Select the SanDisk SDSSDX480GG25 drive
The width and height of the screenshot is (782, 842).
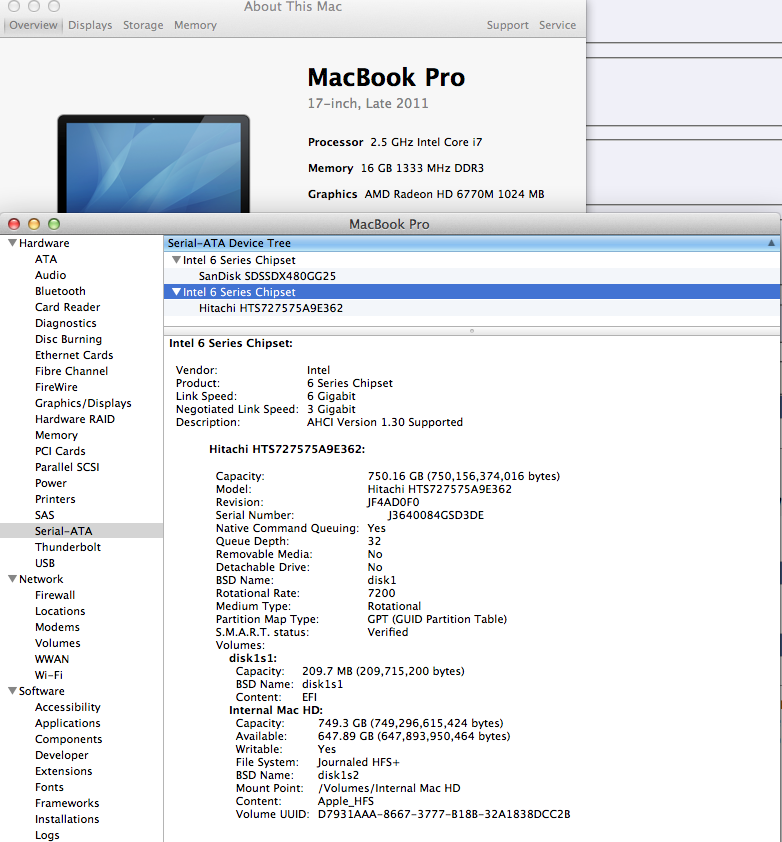click(x=267, y=276)
